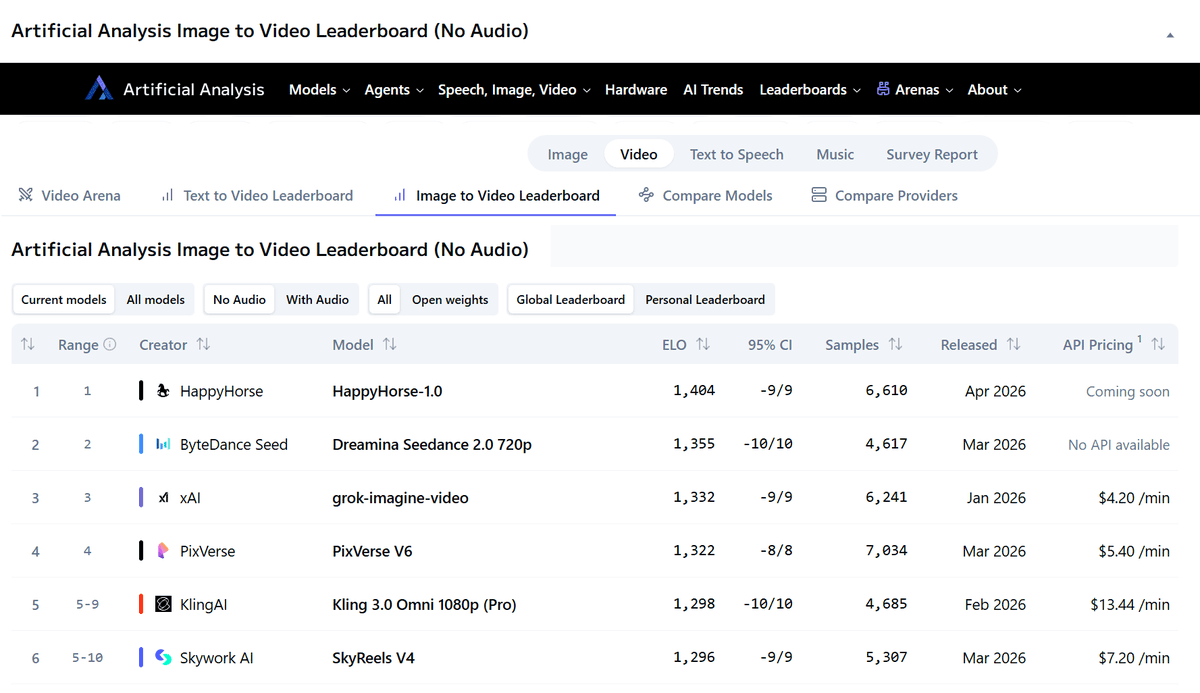
Task: Open the Survey Report tab
Action: [932, 154]
